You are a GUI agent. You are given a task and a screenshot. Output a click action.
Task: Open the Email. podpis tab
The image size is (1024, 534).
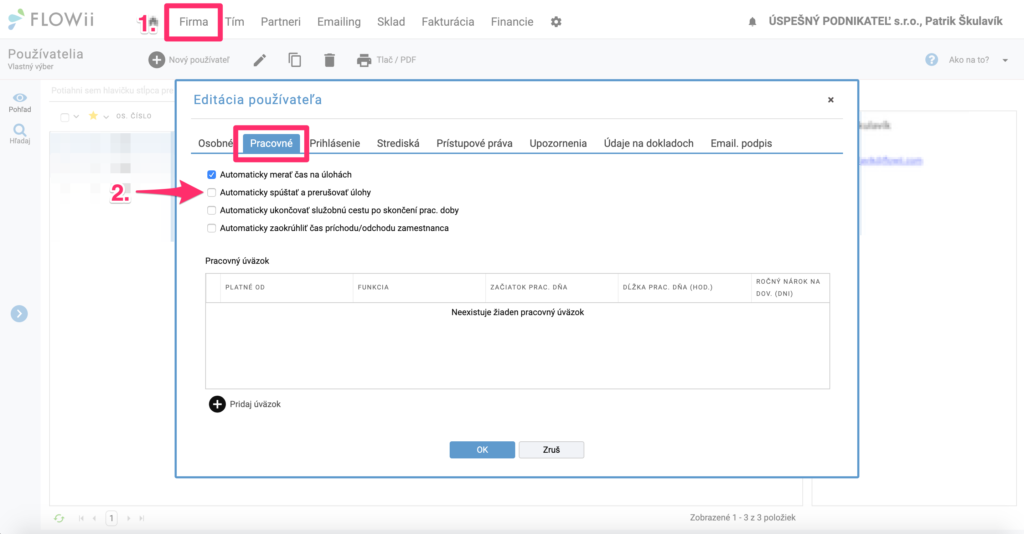pyautogui.click(x=741, y=144)
